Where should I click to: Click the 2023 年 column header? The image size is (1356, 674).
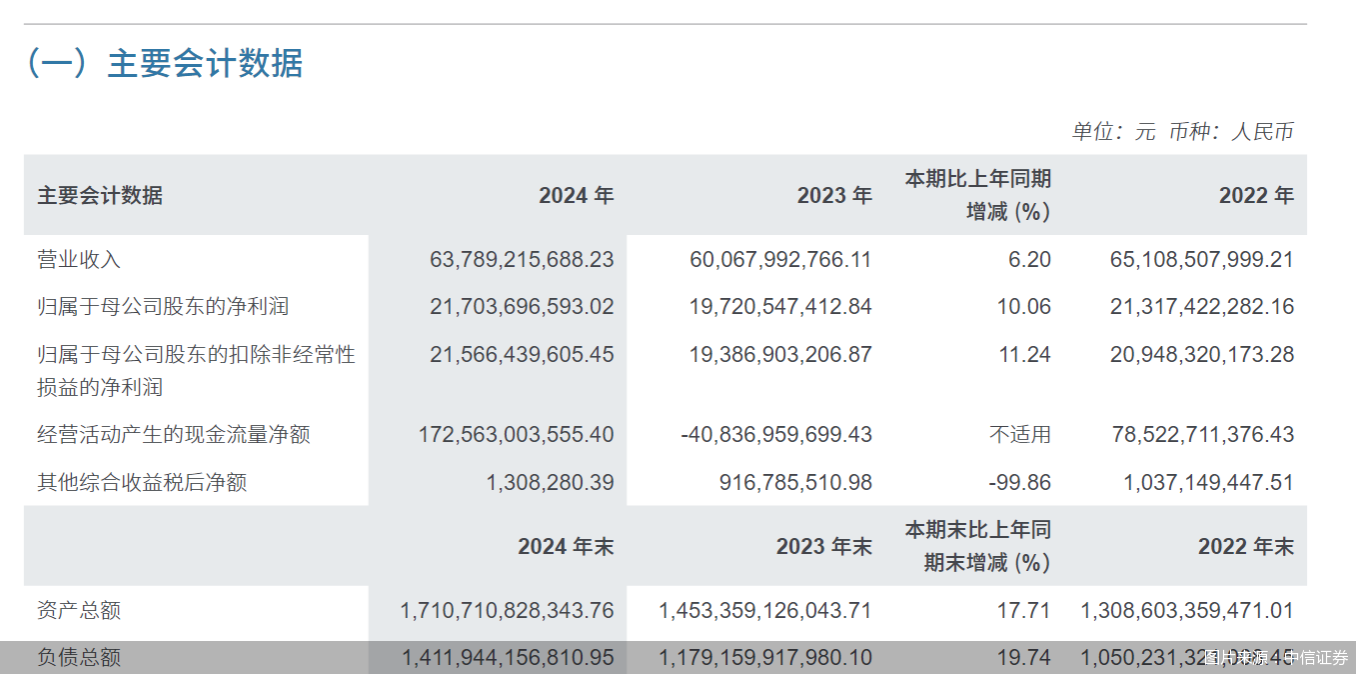834,195
